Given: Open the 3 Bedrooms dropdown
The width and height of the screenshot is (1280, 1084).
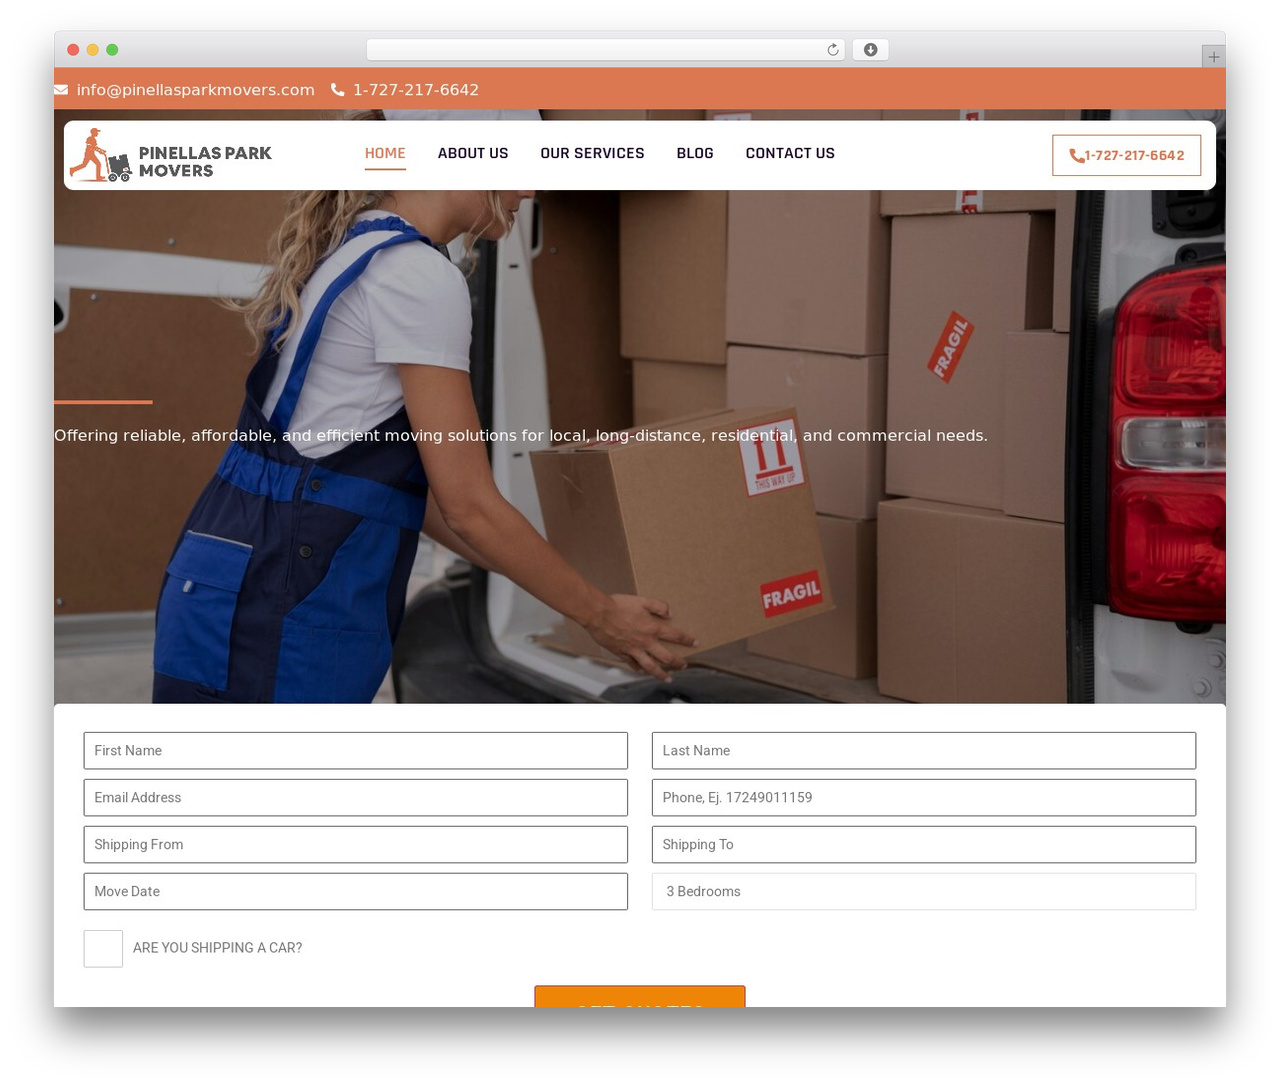Looking at the screenshot, I should (x=924, y=892).
